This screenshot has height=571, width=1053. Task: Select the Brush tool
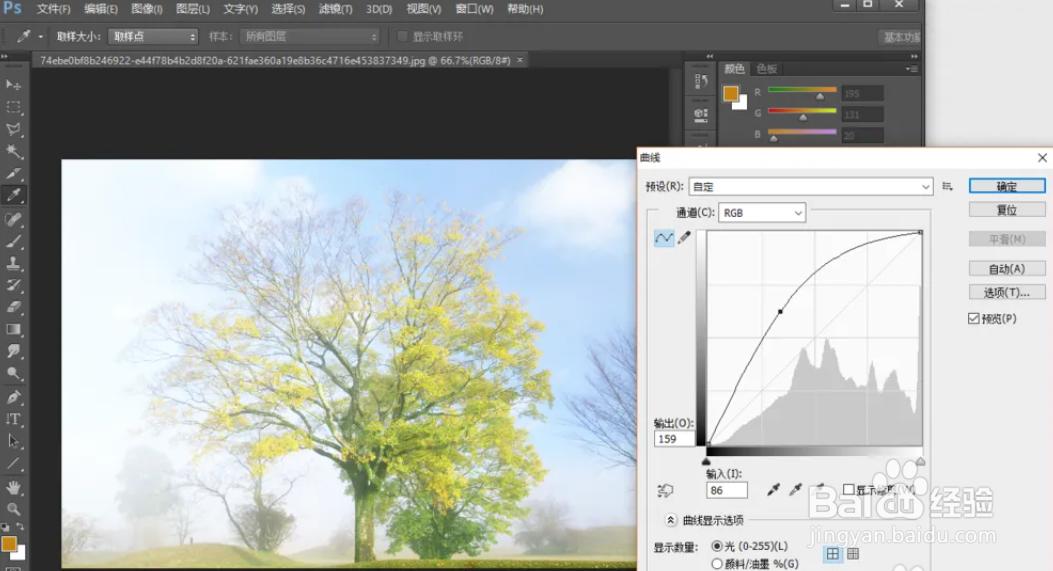tap(13, 241)
